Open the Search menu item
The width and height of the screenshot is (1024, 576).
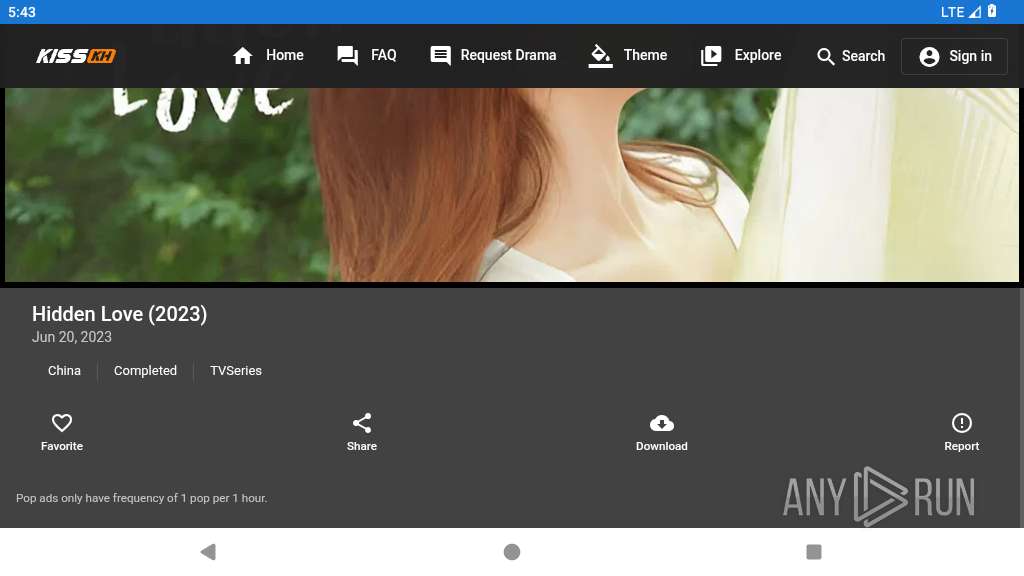pyautogui.click(x=851, y=56)
